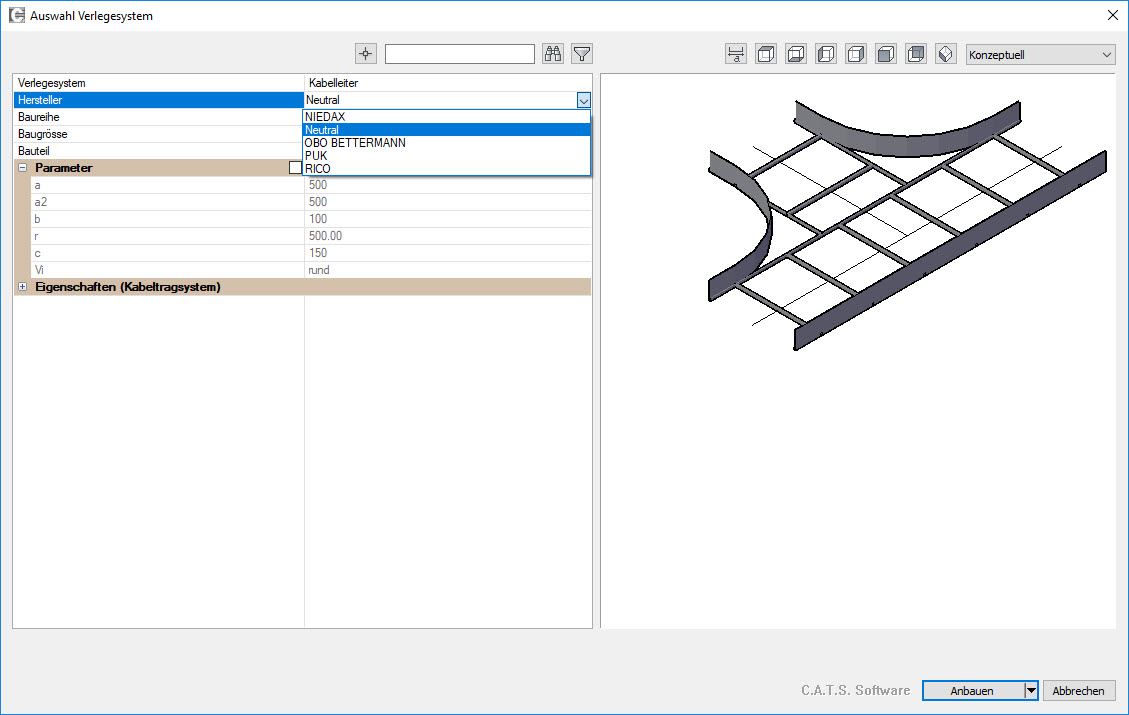This screenshot has width=1129, height=715.
Task: Close the Hersteller dropdown via its arrow
Action: (583, 100)
